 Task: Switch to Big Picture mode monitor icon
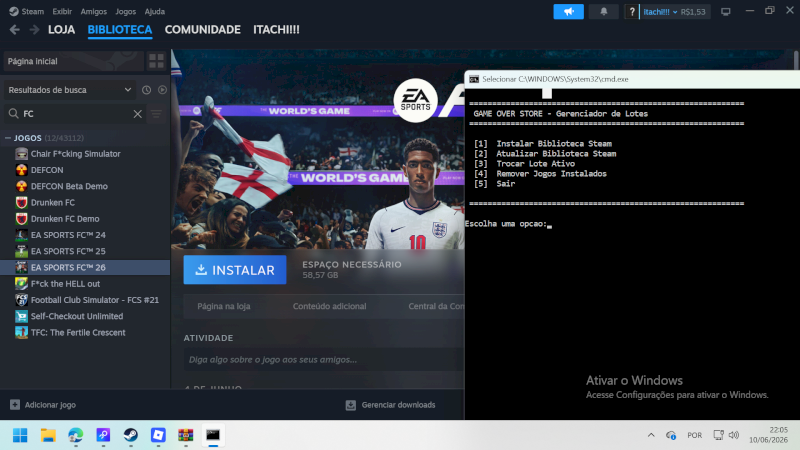pos(726,12)
